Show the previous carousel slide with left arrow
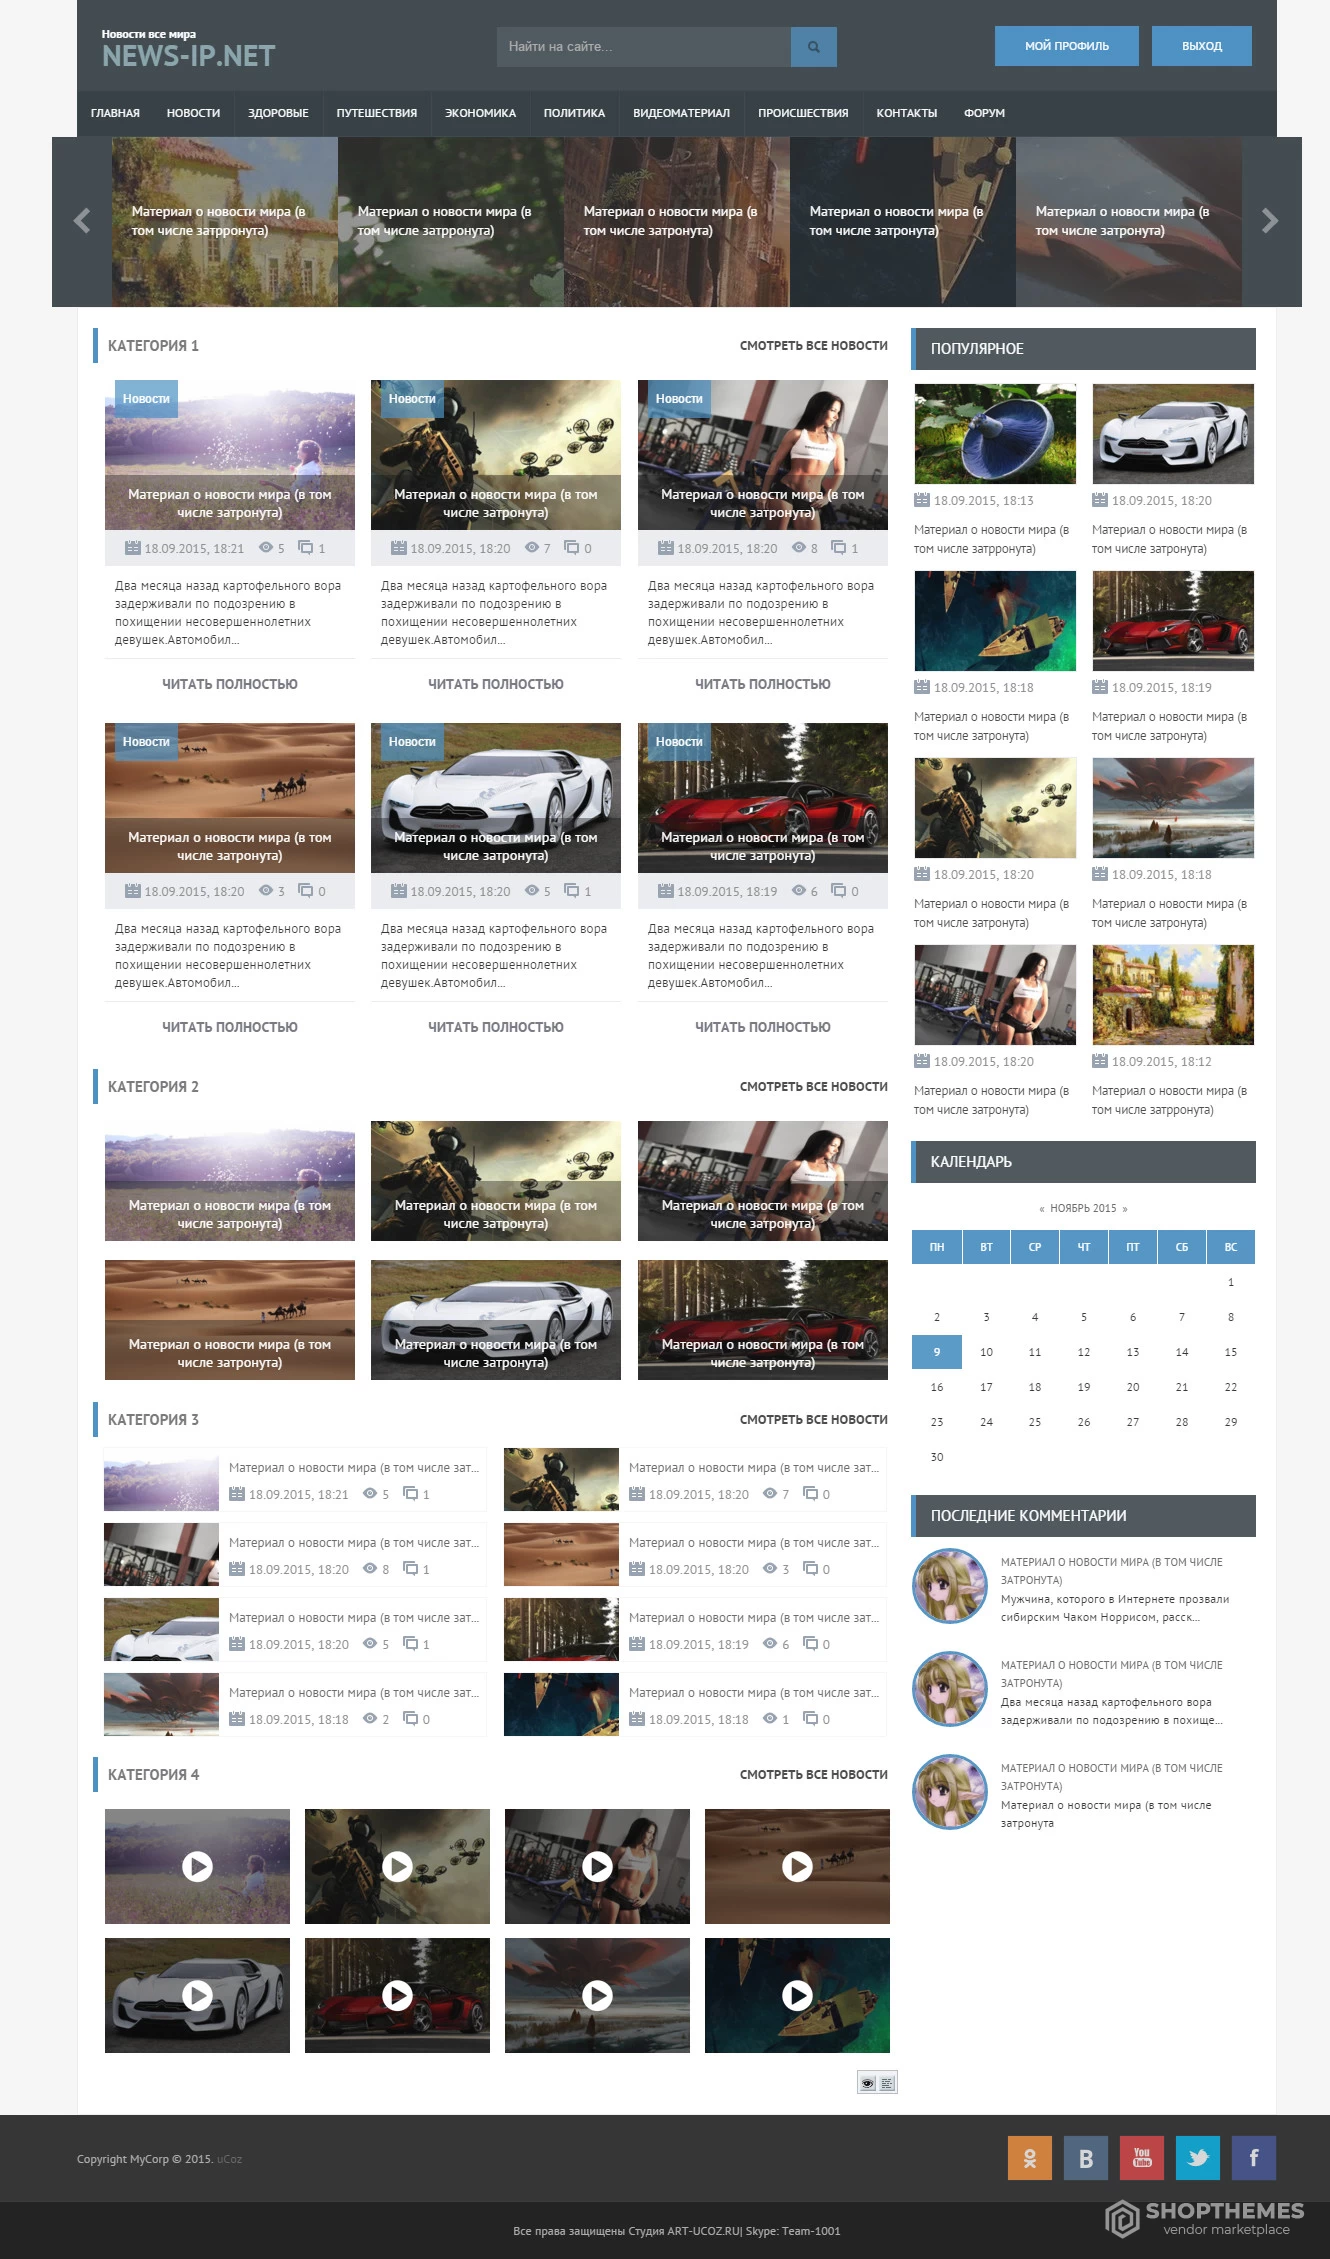The image size is (1330, 2259). tap(82, 221)
